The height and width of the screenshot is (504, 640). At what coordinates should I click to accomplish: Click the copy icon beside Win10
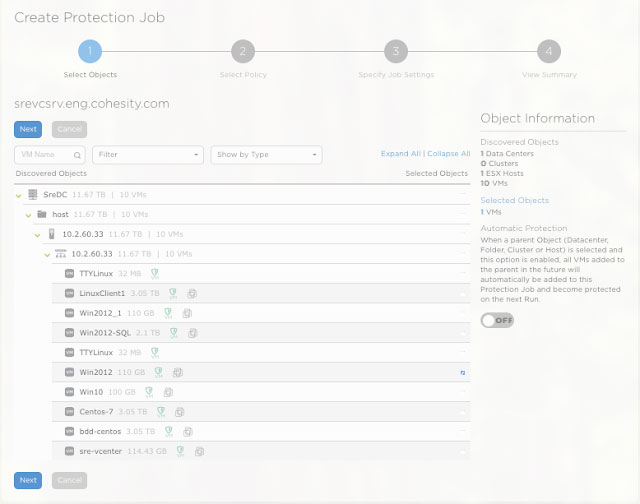coord(168,391)
